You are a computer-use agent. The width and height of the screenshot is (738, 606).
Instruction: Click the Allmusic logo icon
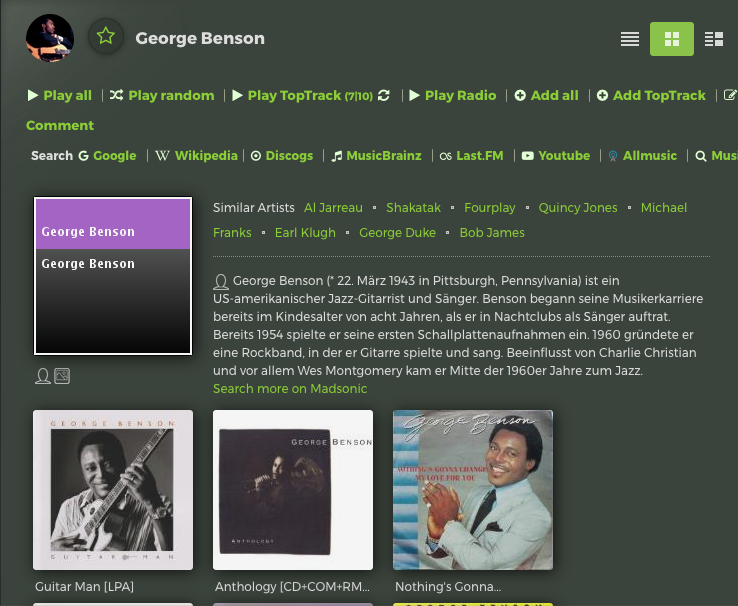613,156
